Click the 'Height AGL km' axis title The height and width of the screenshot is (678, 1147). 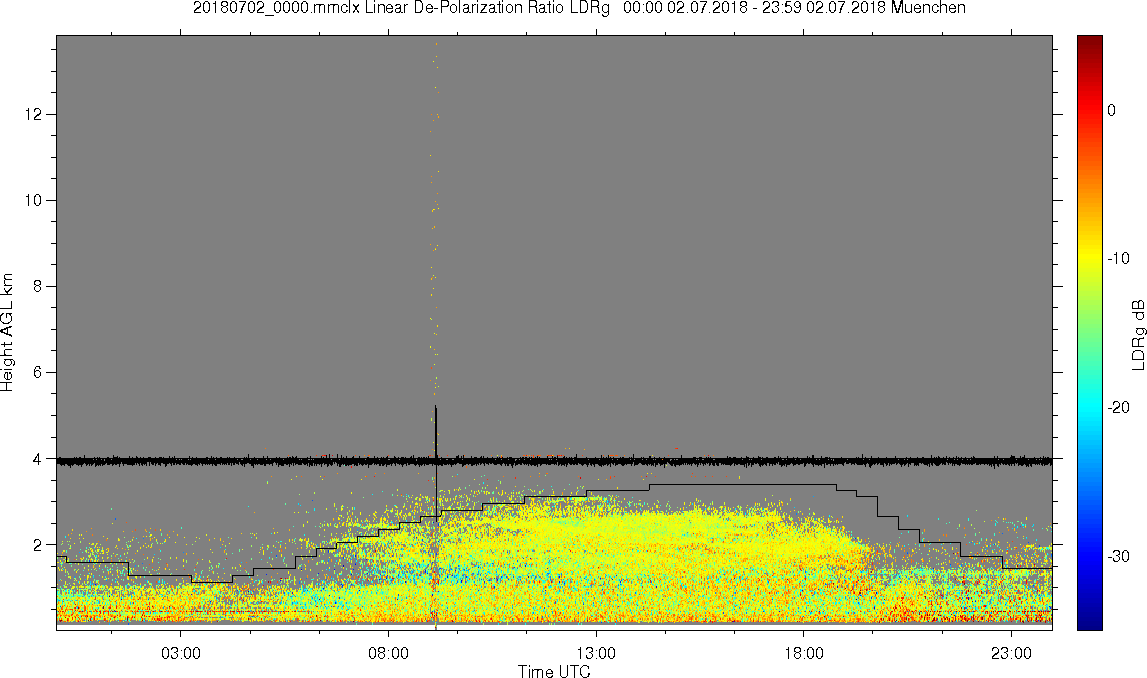point(8,333)
